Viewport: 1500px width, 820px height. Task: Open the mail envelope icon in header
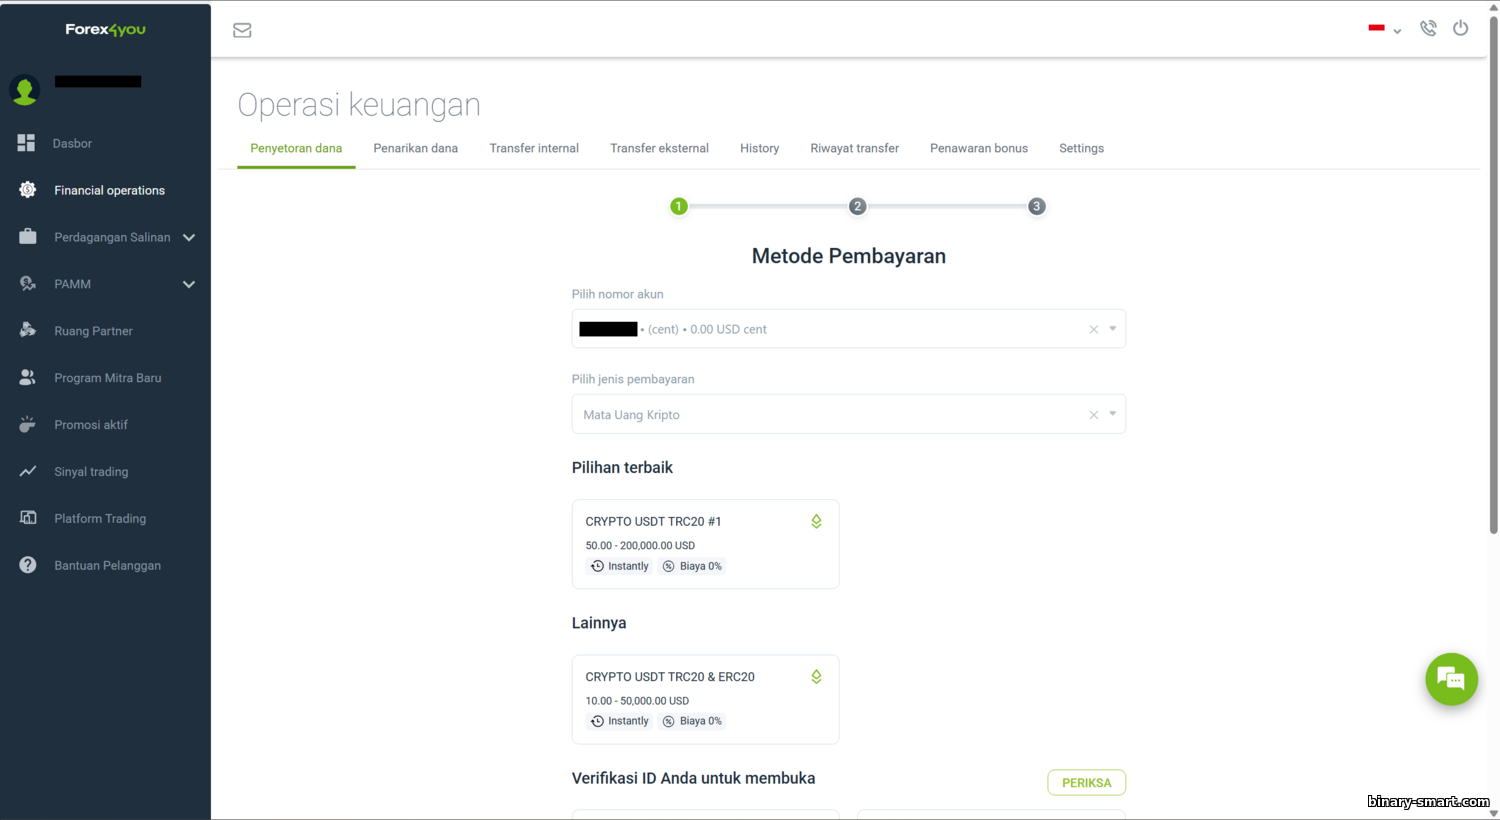click(x=242, y=30)
